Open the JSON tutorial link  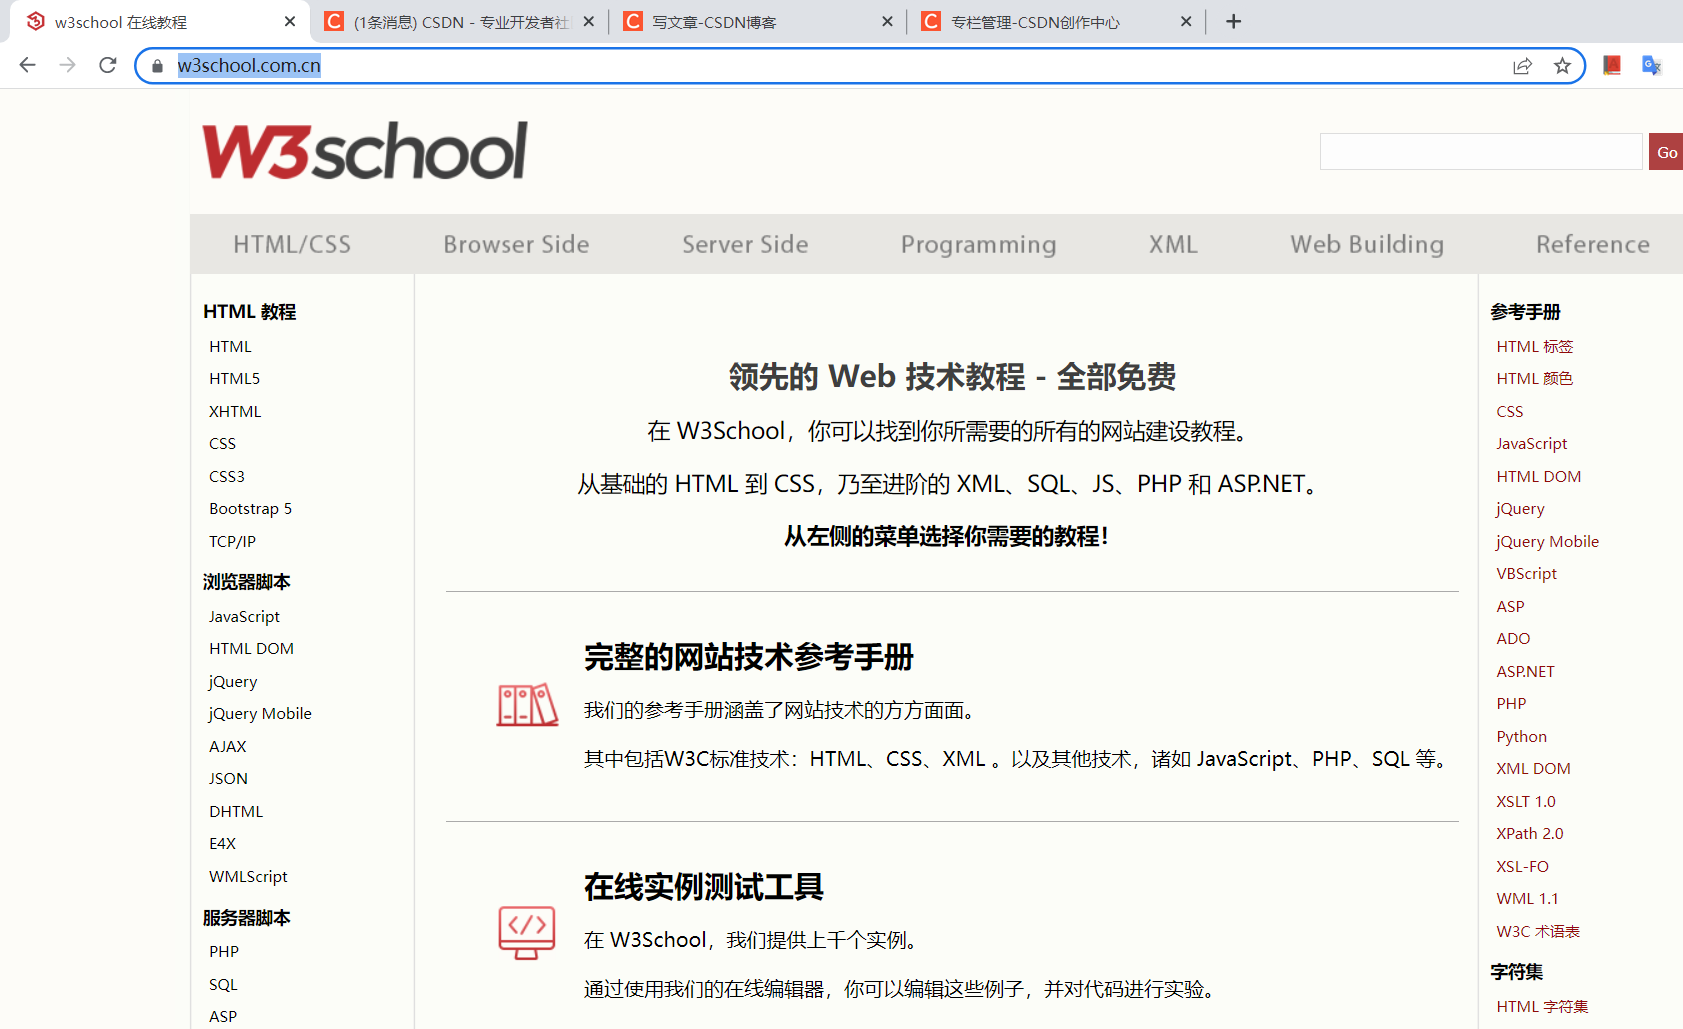(228, 779)
